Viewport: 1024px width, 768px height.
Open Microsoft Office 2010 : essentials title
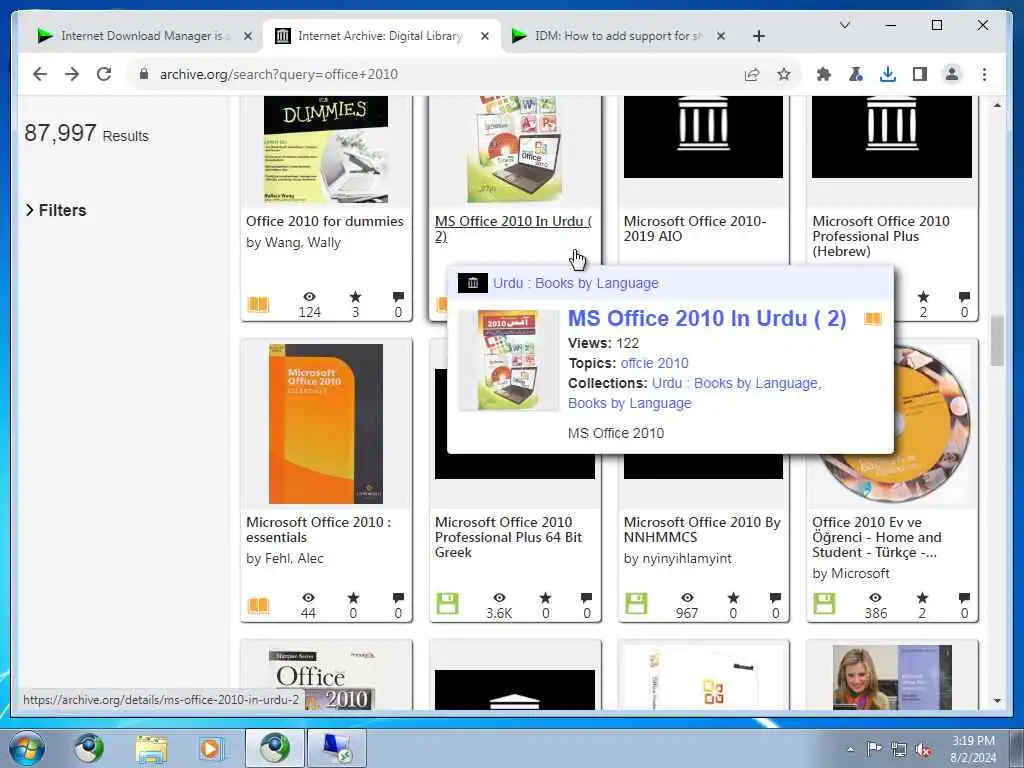pyautogui.click(x=318, y=530)
